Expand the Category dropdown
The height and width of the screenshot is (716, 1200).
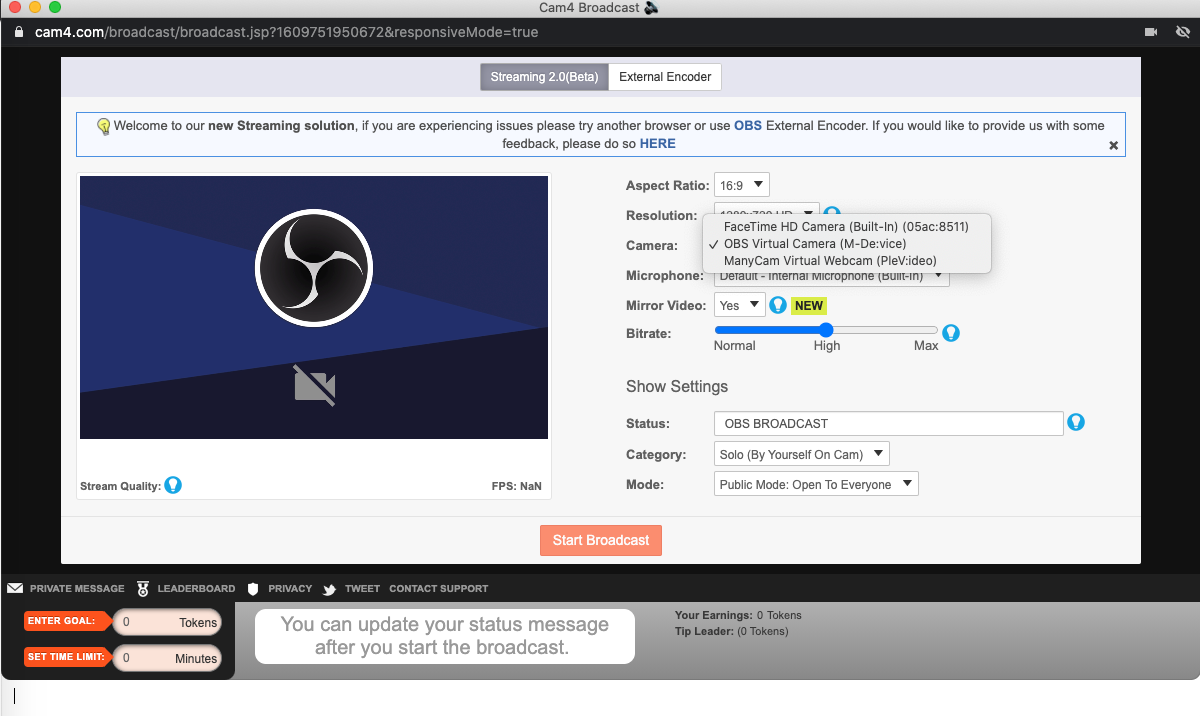801,454
